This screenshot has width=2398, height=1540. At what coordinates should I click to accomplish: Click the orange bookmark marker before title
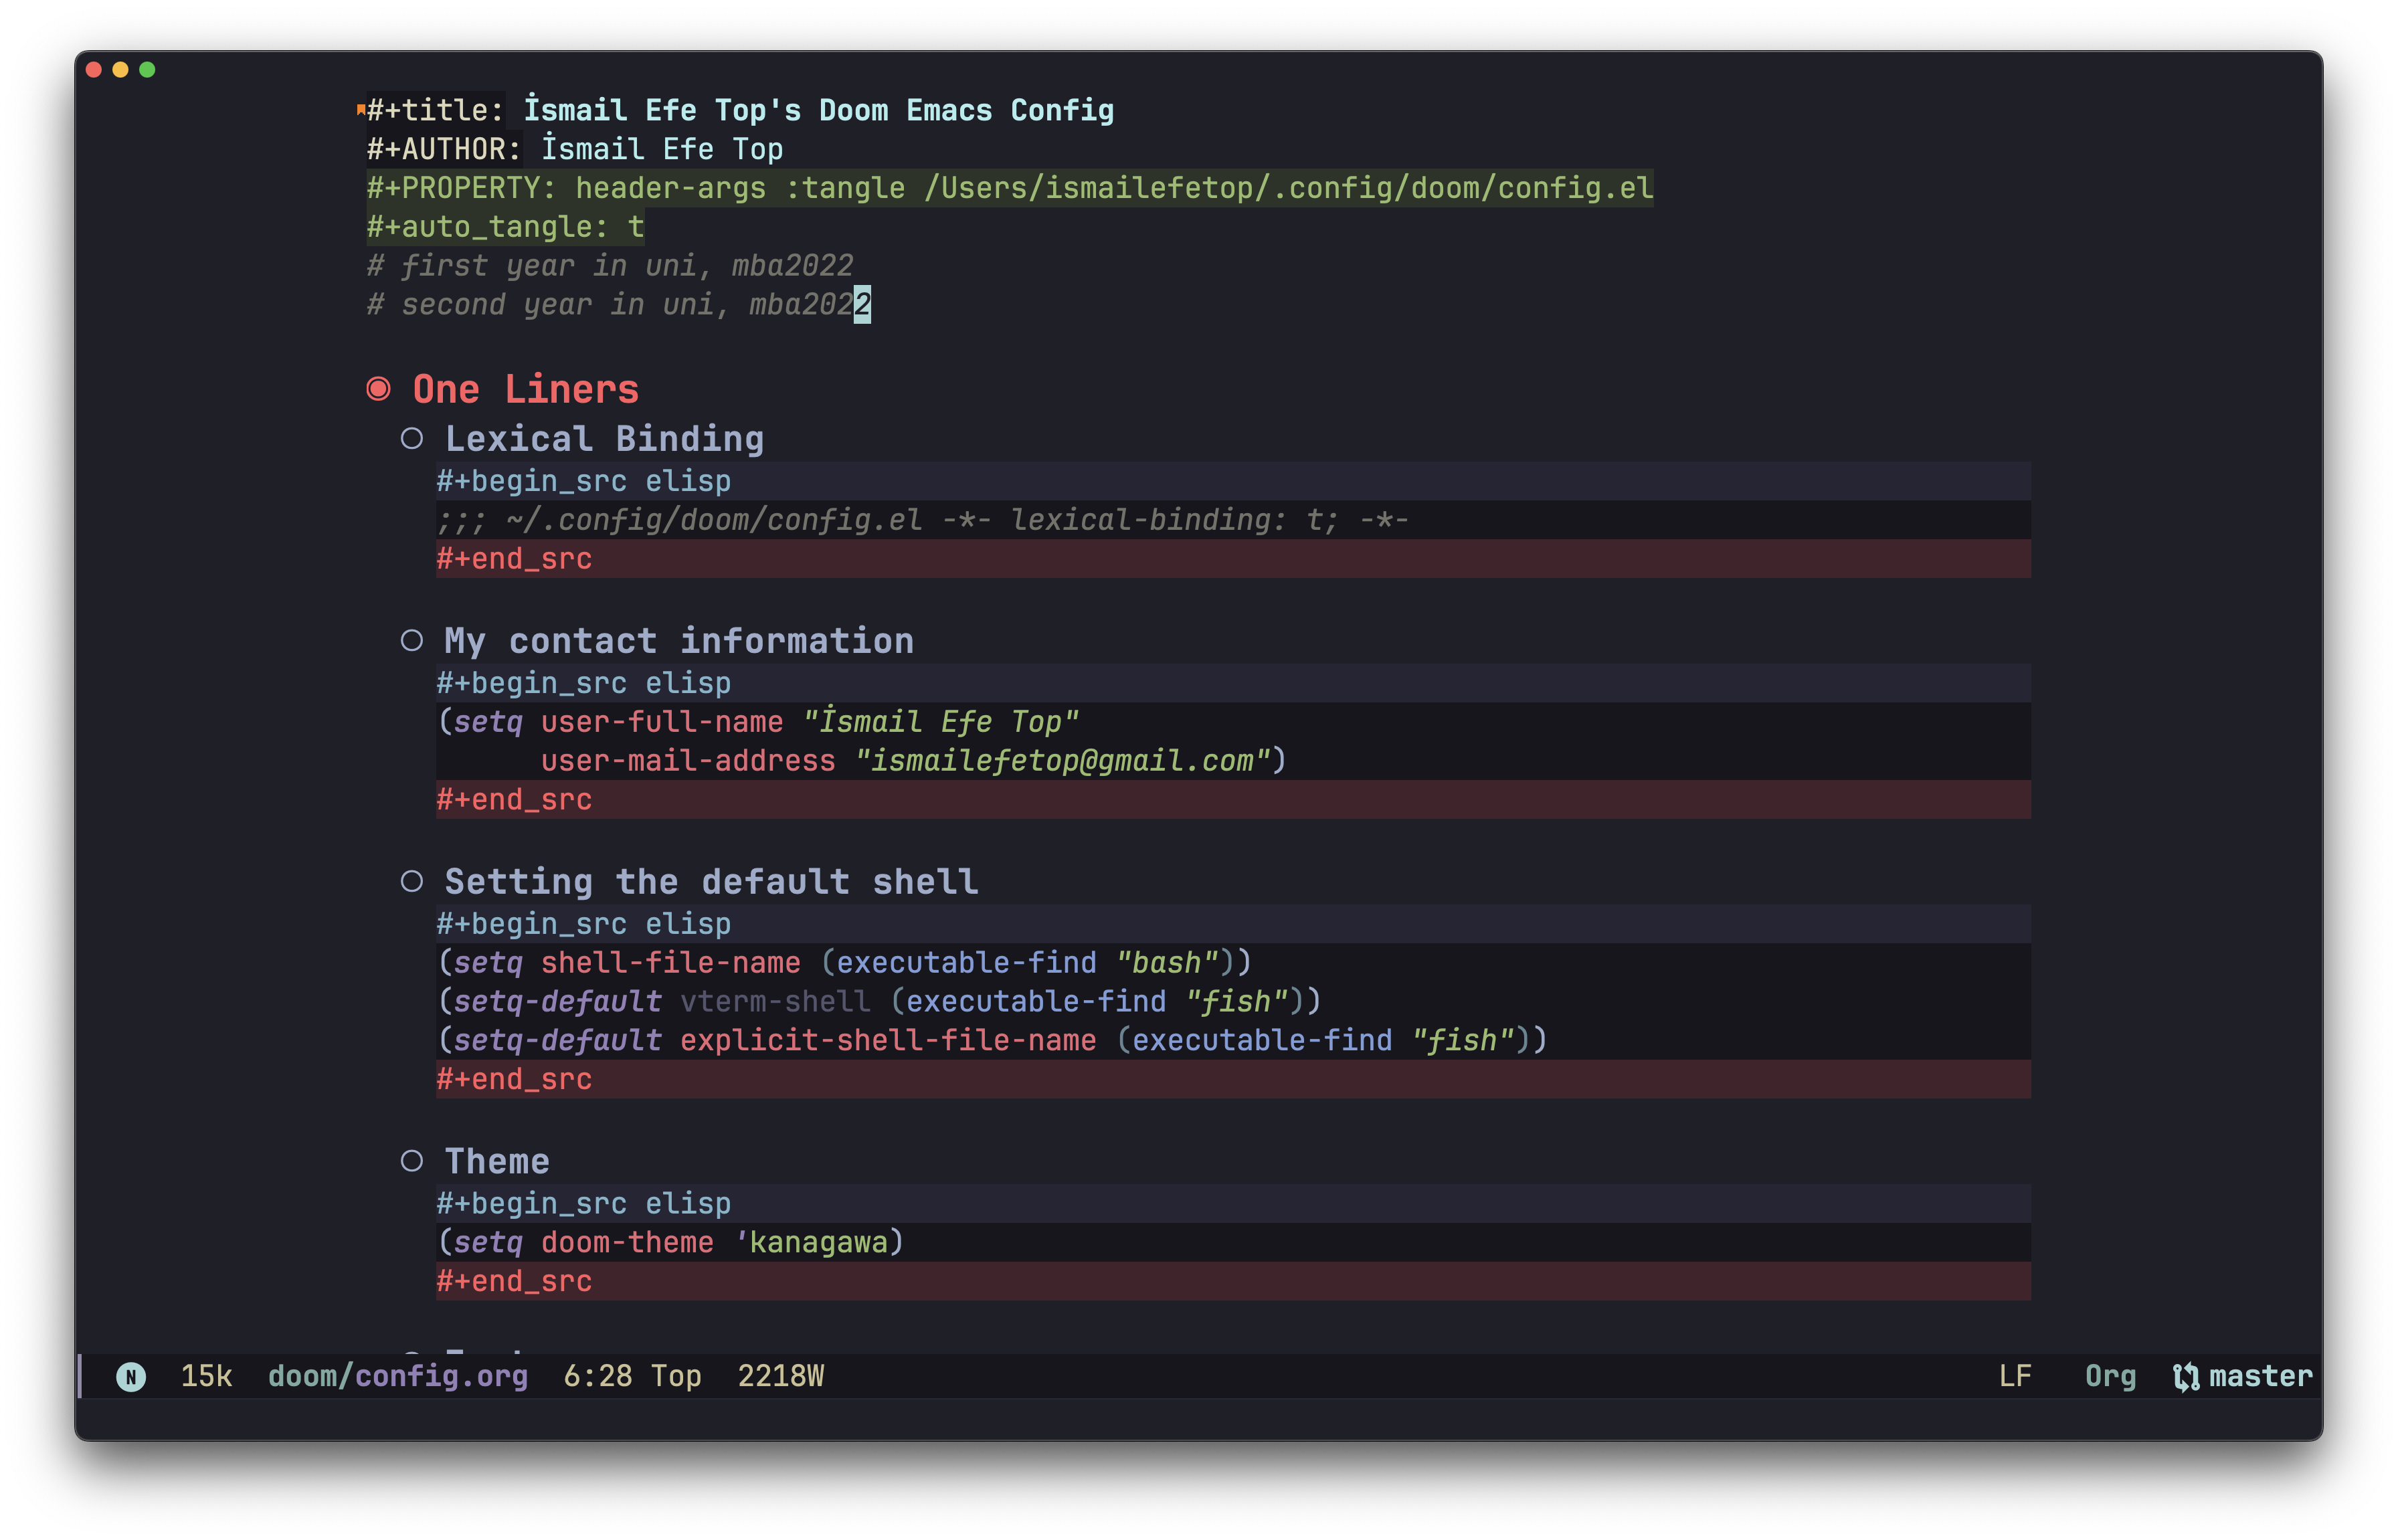pyautogui.click(x=361, y=110)
